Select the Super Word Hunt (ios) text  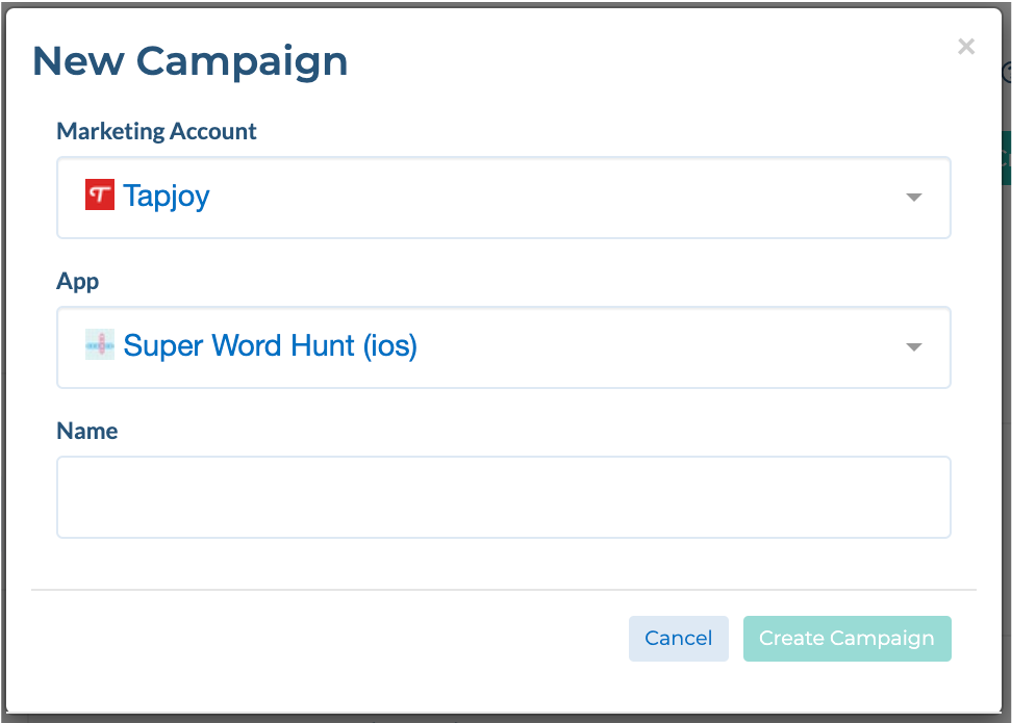coord(270,346)
